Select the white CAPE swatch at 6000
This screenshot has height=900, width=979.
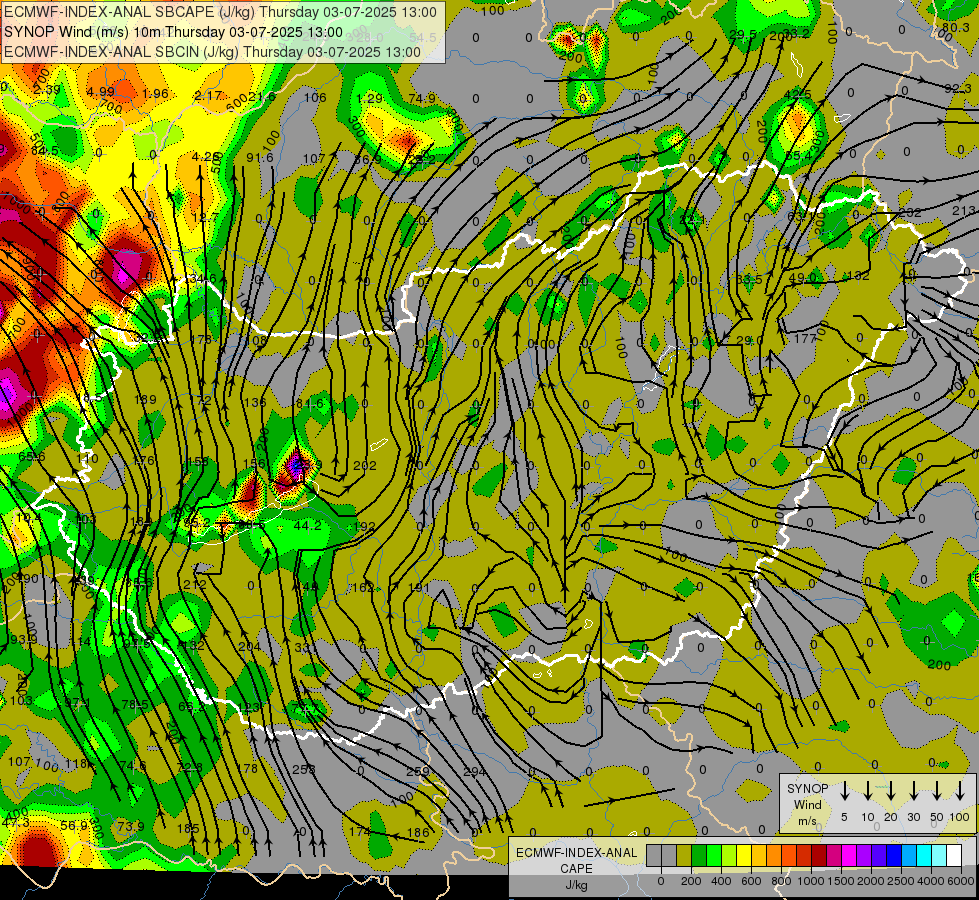tap(953, 855)
